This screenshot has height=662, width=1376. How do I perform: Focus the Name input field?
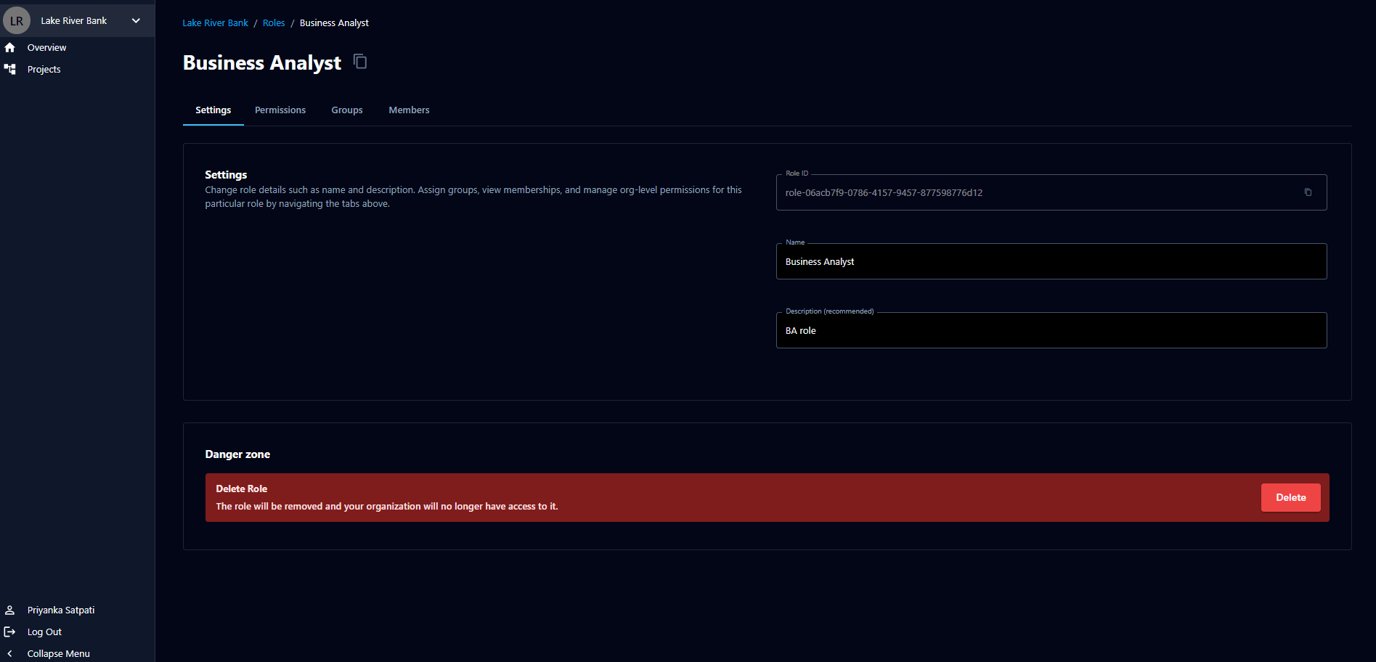click(1051, 261)
